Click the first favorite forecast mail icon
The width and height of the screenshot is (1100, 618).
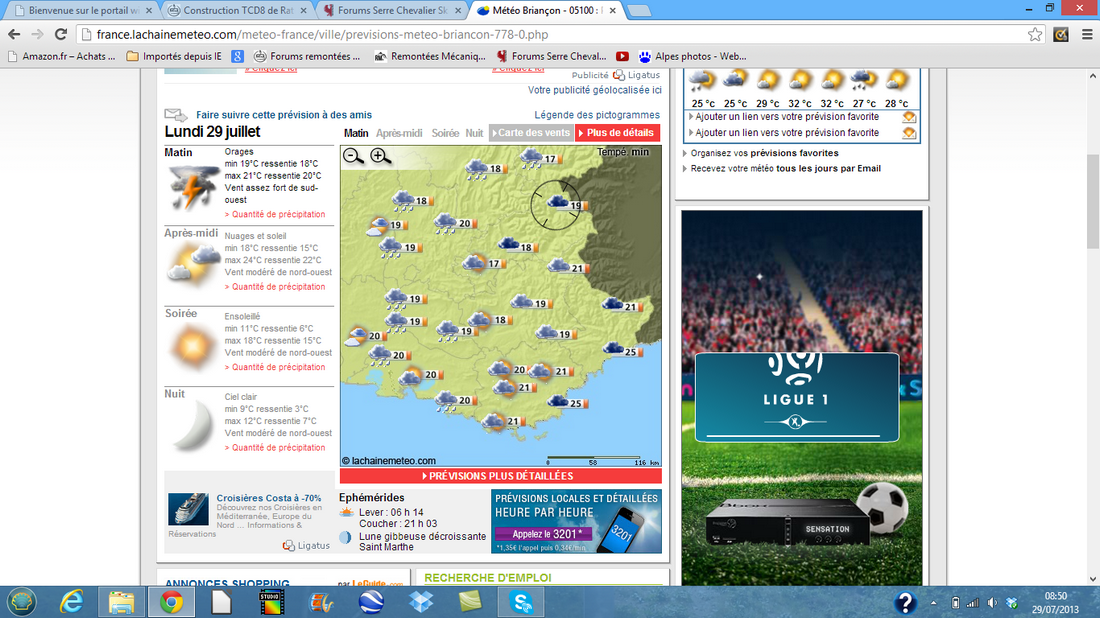coord(908,117)
